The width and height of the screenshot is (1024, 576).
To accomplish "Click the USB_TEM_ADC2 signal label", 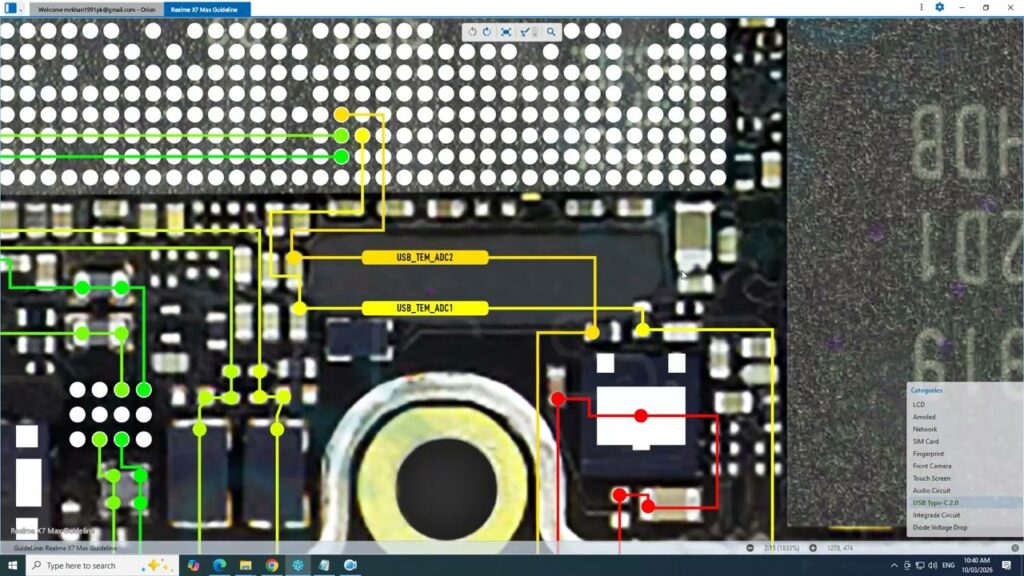I will (x=425, y=258).
